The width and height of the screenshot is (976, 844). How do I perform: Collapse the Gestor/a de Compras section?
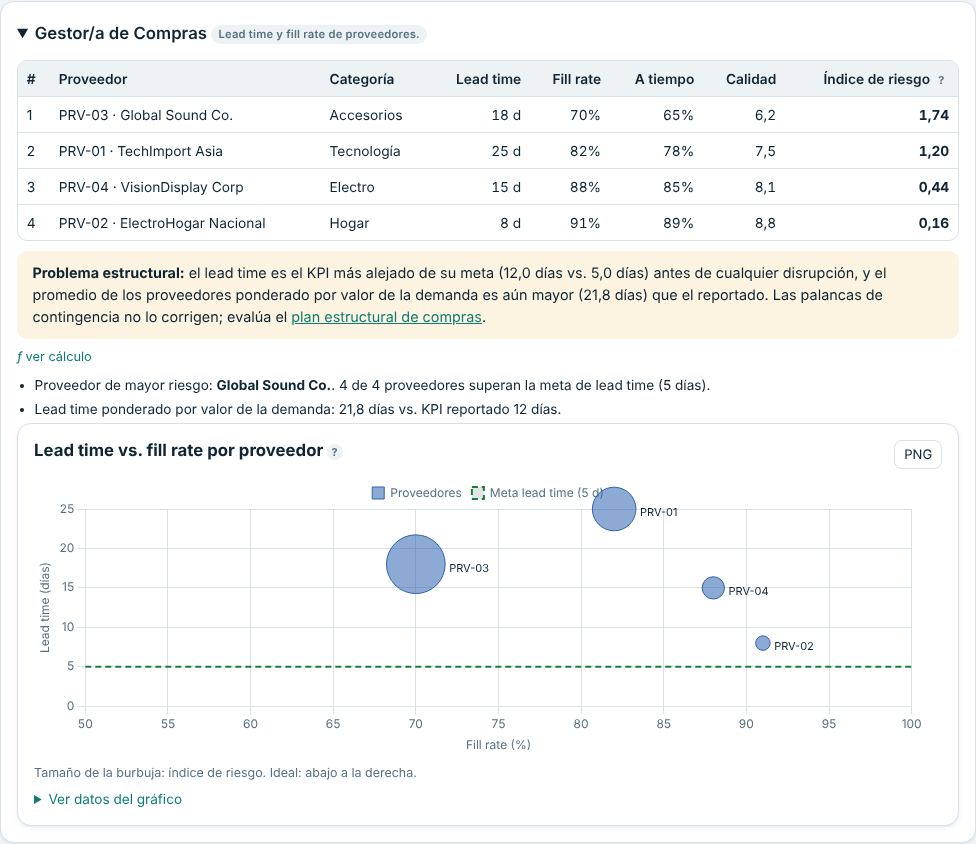pyautogui.click(x=22, y=34)
